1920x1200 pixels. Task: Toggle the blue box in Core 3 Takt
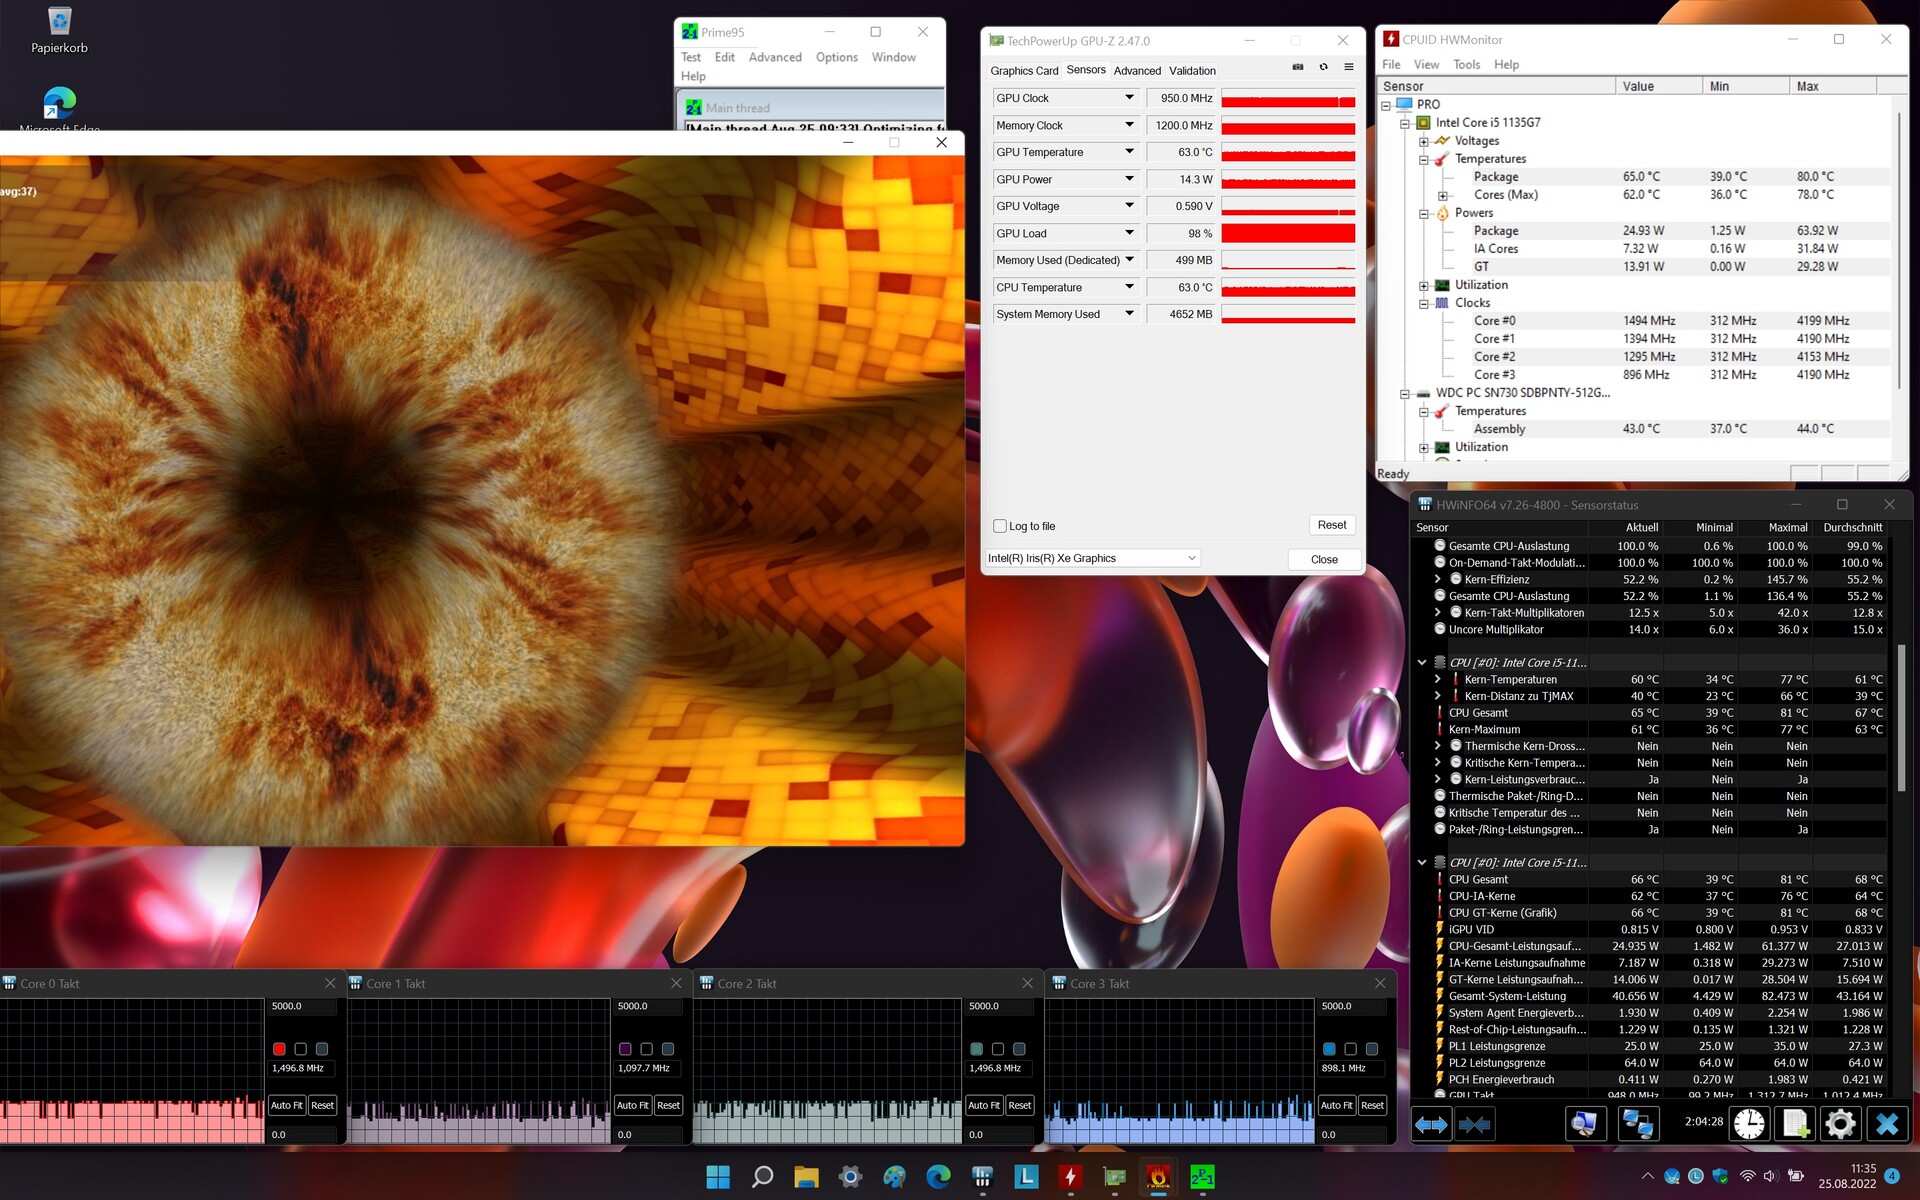tap(1329, 1049)
